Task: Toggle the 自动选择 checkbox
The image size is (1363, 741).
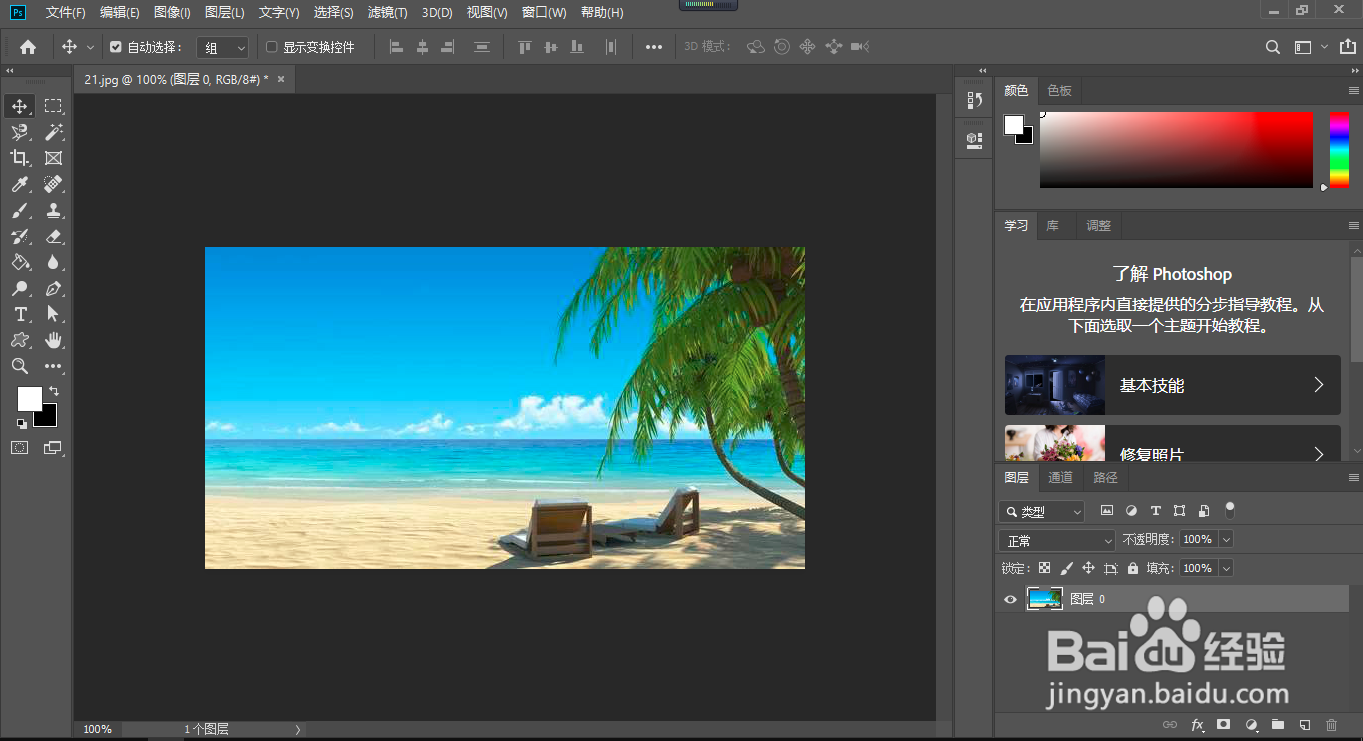Action: pyautogui.click(x=115, y=47)
